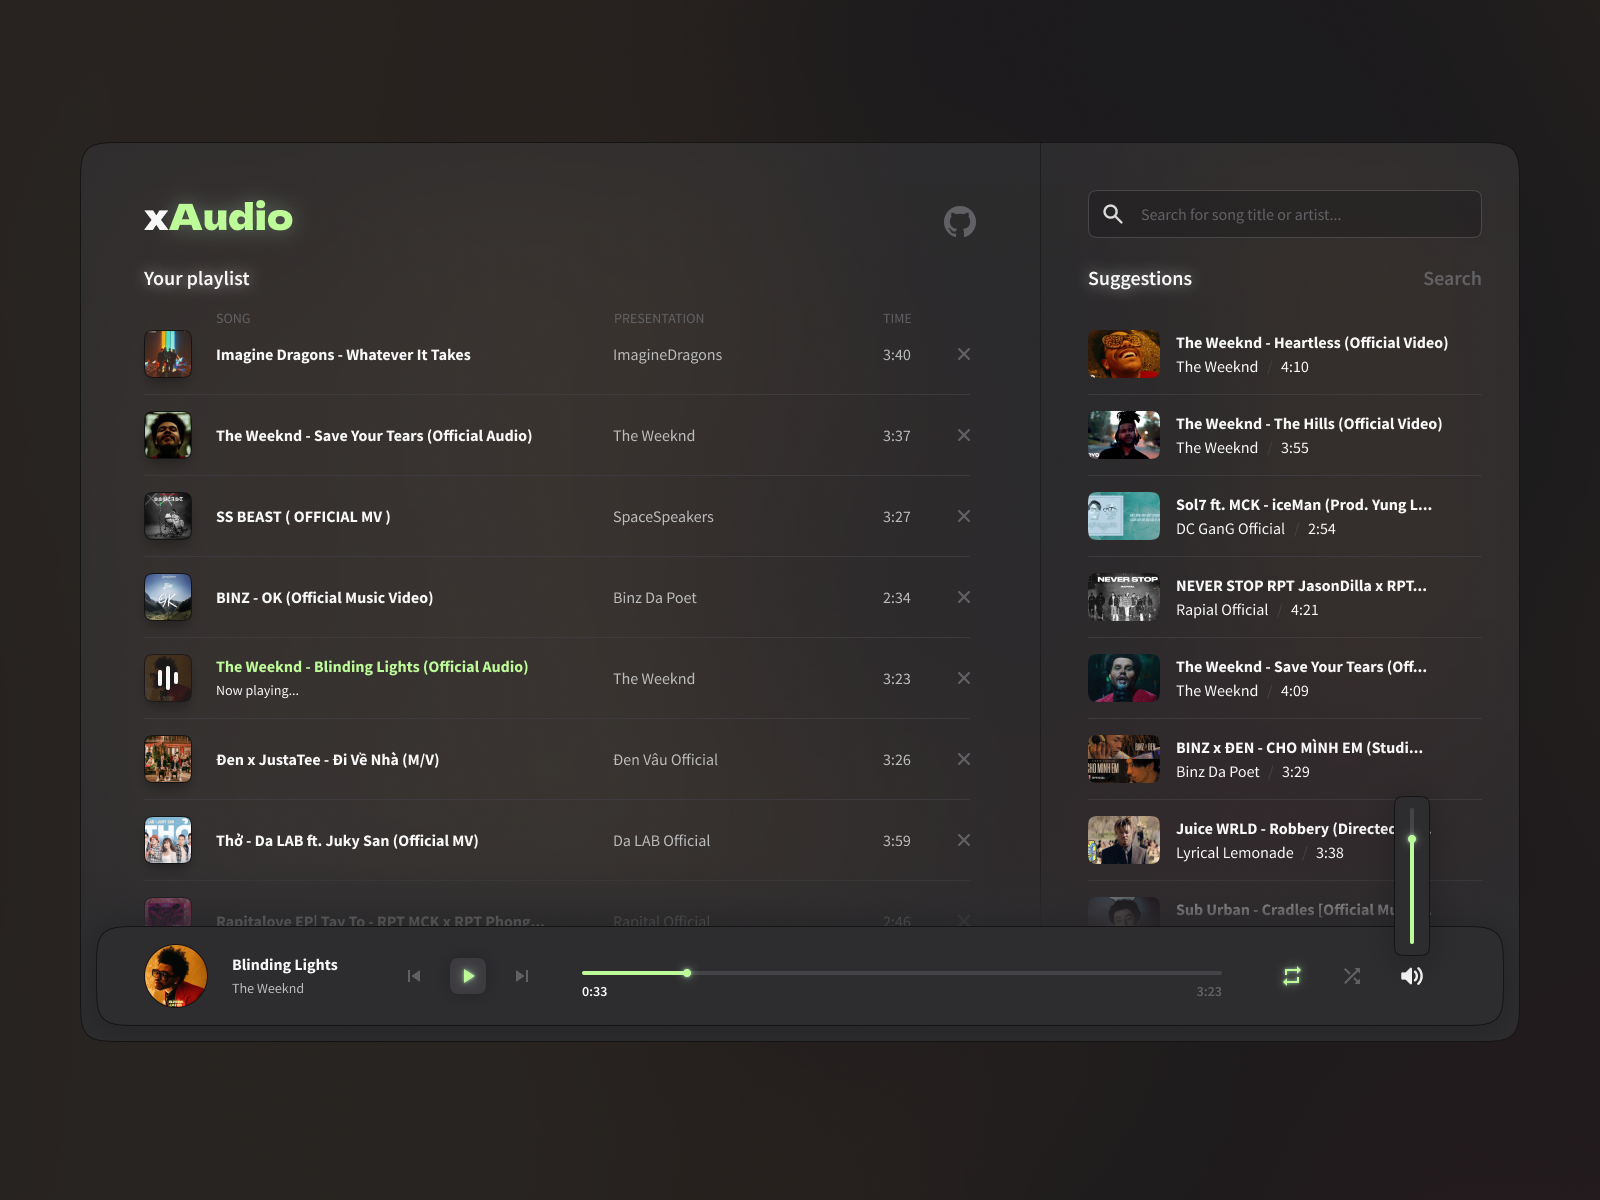Click the Blinding Lights album art in player bar
The image size is (1600, 1200).
coord(175,976)
